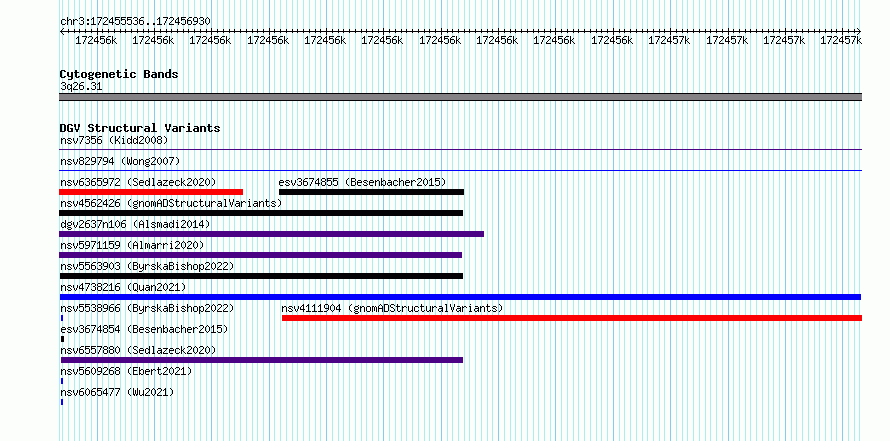Select the 3q26.31 band label

81,87
